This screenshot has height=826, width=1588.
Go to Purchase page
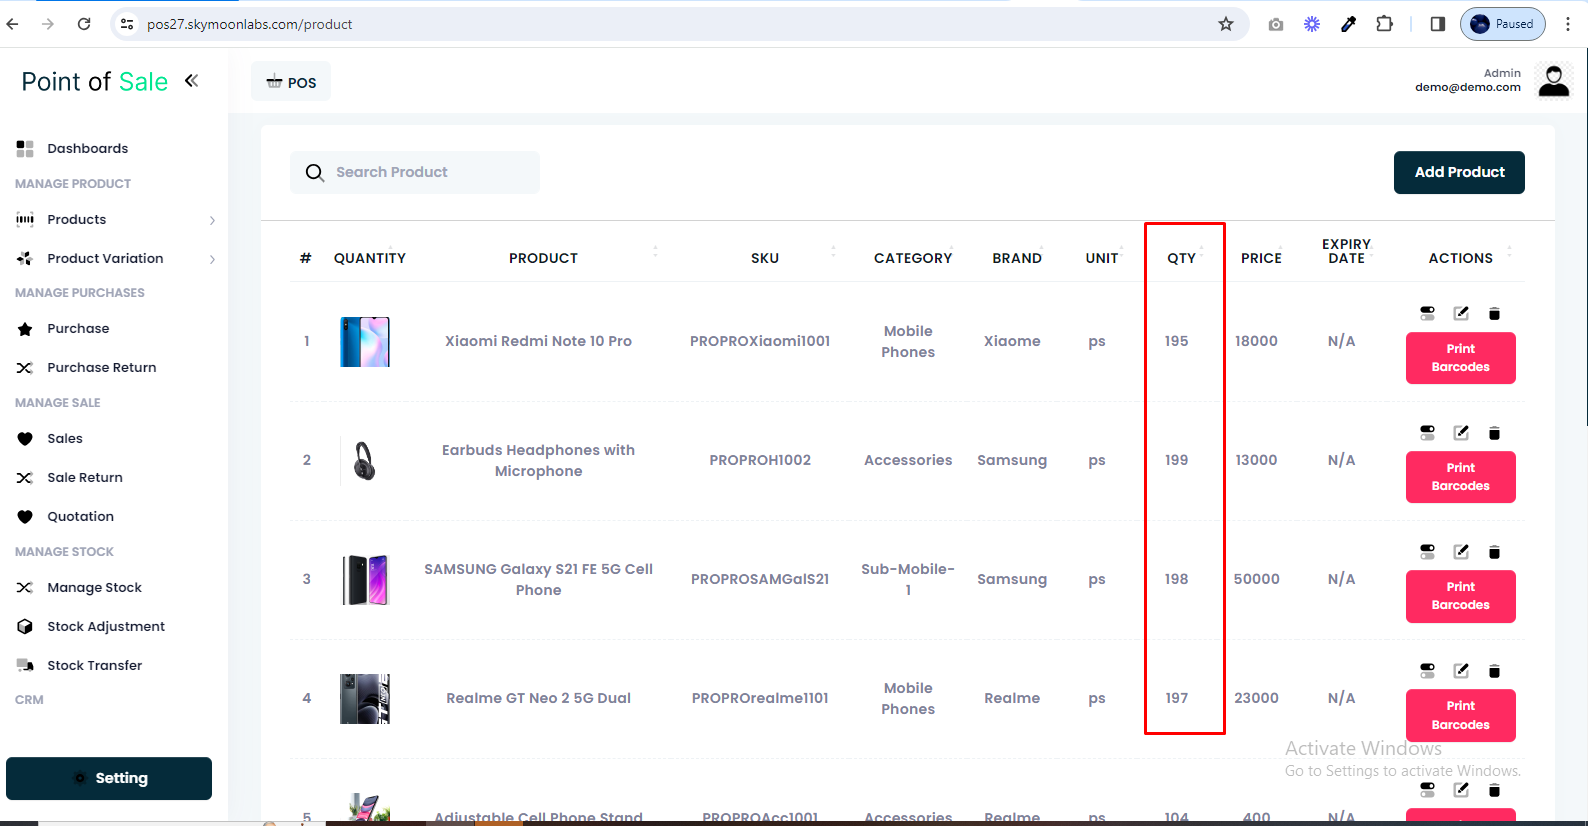point(78,328)
